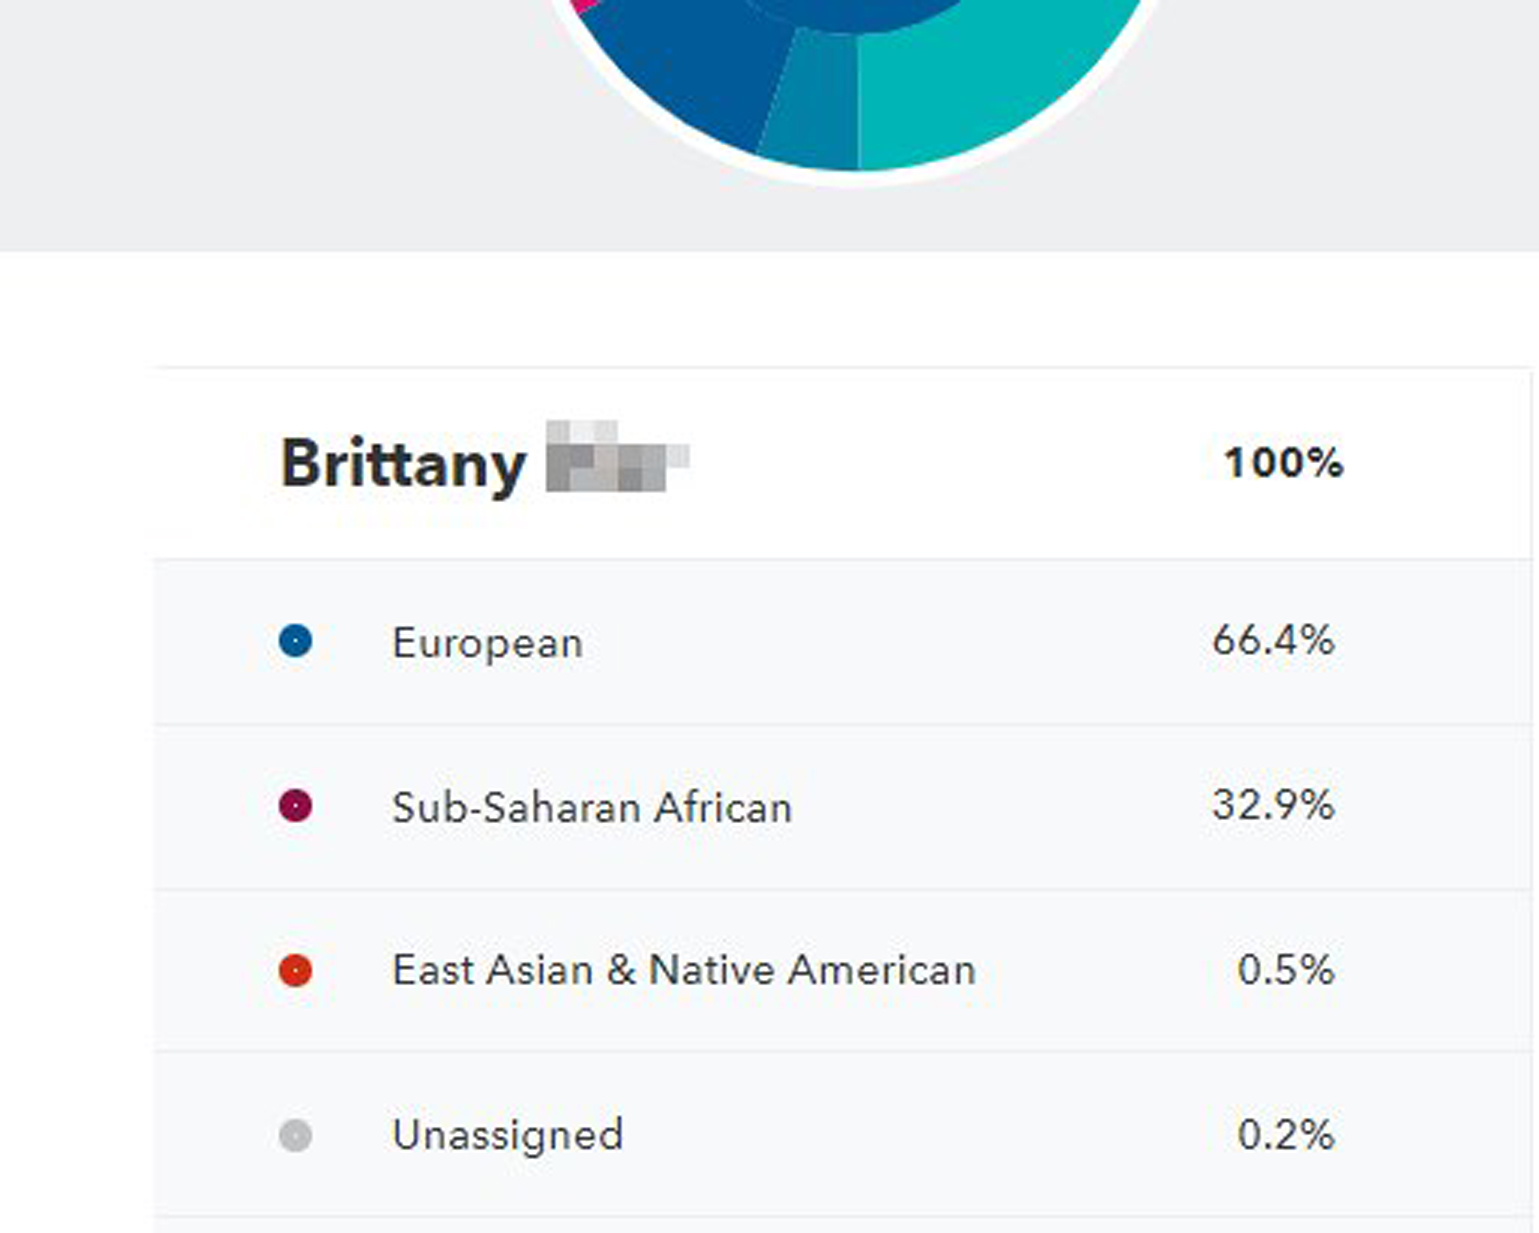Click the Brittany name heading
The width and height of the screenshot is (1539, 1233).
point(403,465)
